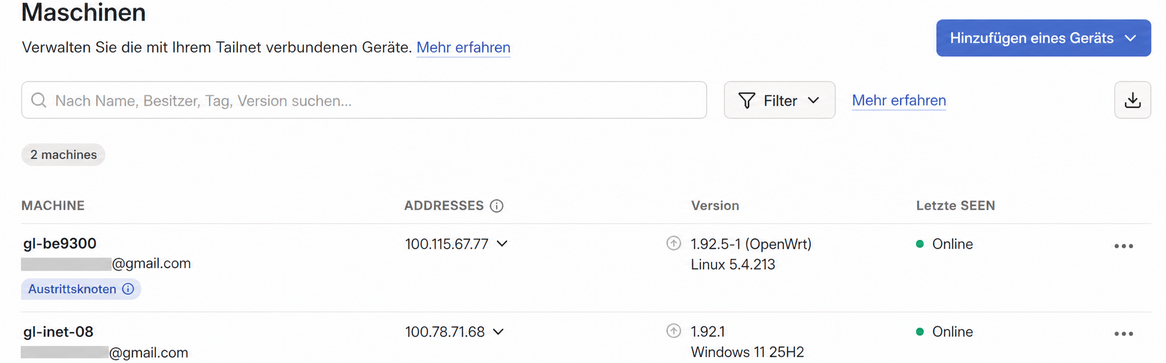Click Online status of gl-inet-08
The image size is (1166, 363).
(x=944, y=331)
